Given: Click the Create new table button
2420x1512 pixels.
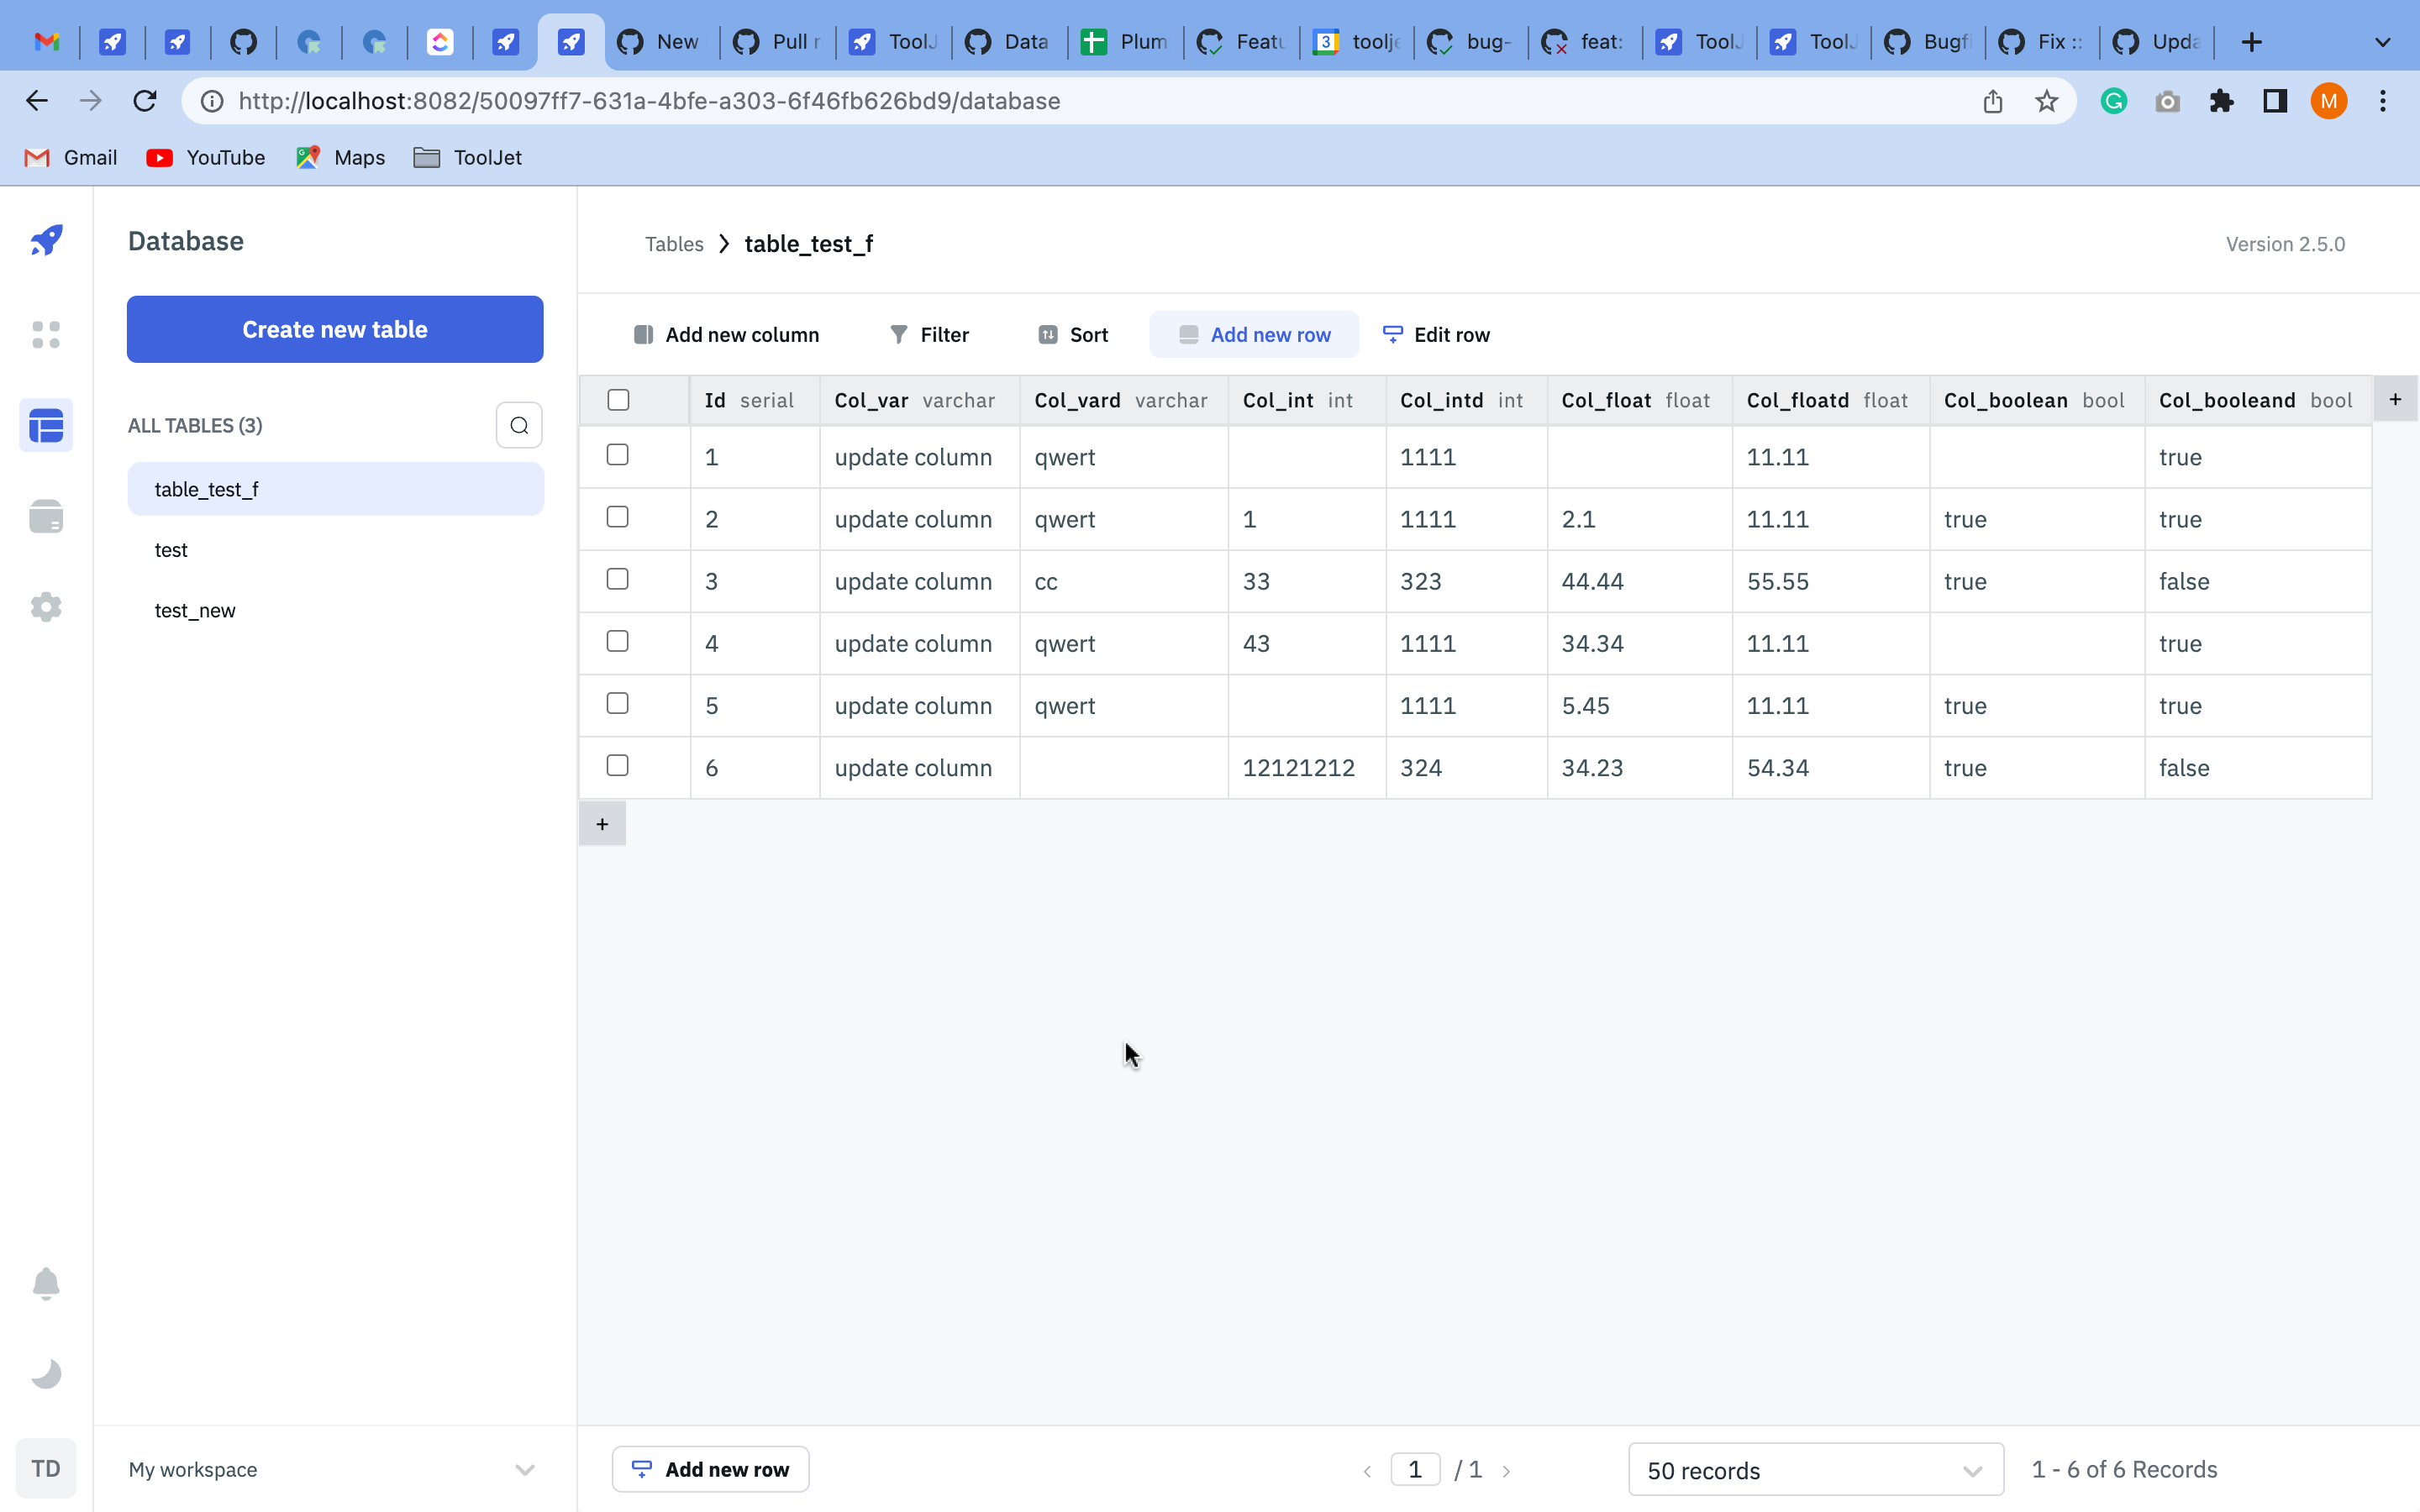Looking at the screenshot, I should point(335,329).
